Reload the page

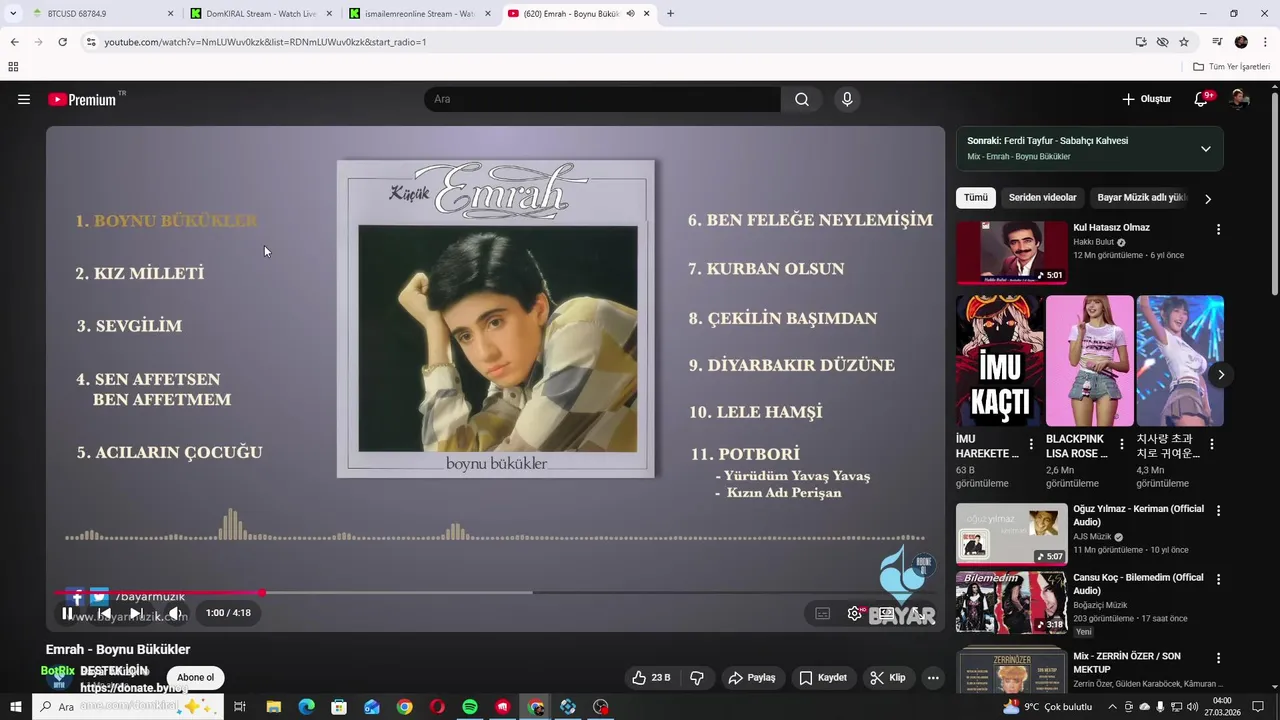pyautogui.click(x=62, y=42)
